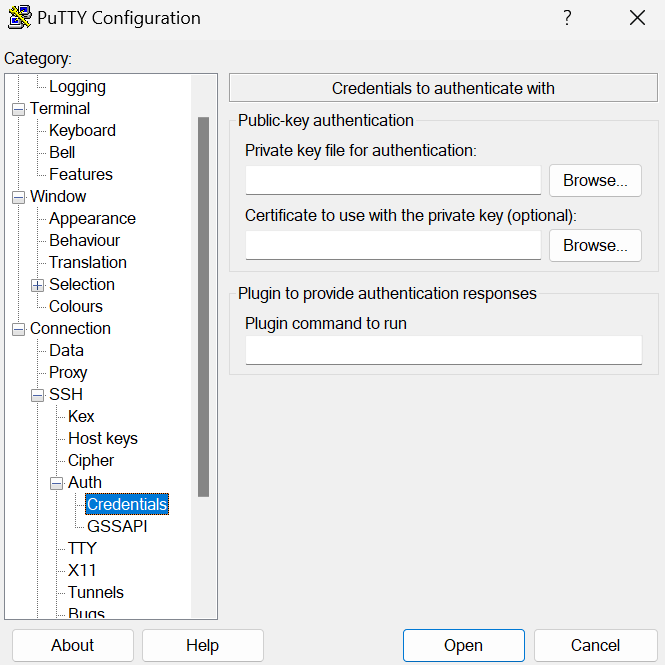Click the 'Public-key authentication' group label
Image resolution: width=665 pixels, height=665 pixels.
pos(325,121)
